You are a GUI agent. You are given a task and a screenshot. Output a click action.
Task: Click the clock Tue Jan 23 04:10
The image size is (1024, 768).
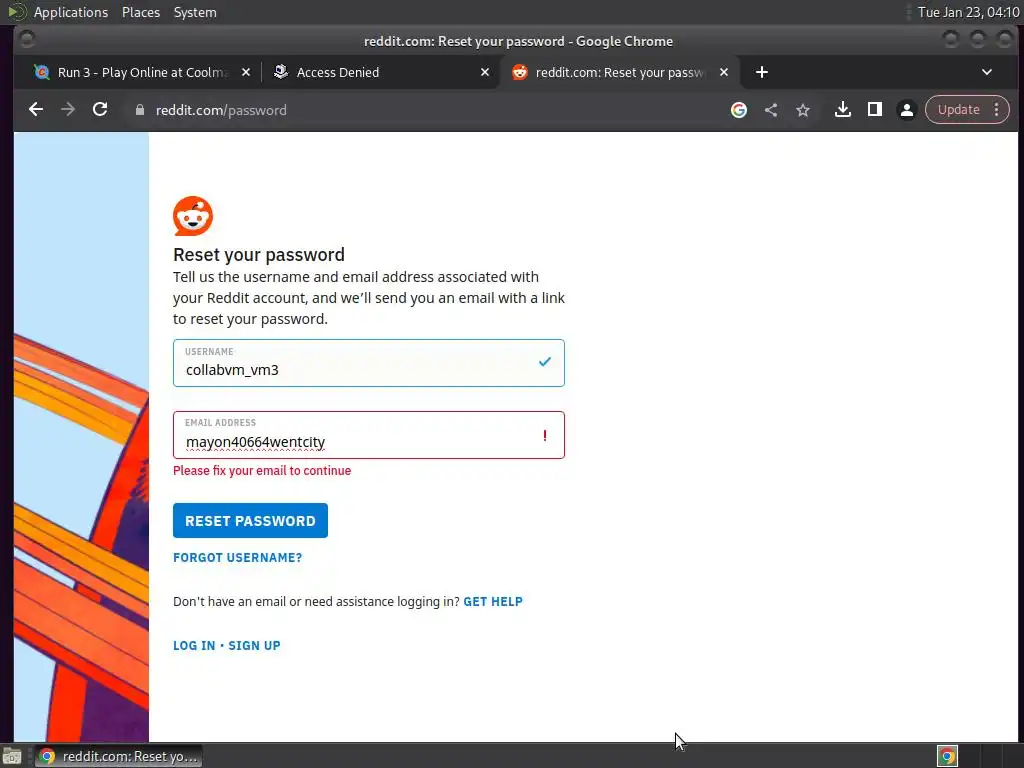(968, 12)
